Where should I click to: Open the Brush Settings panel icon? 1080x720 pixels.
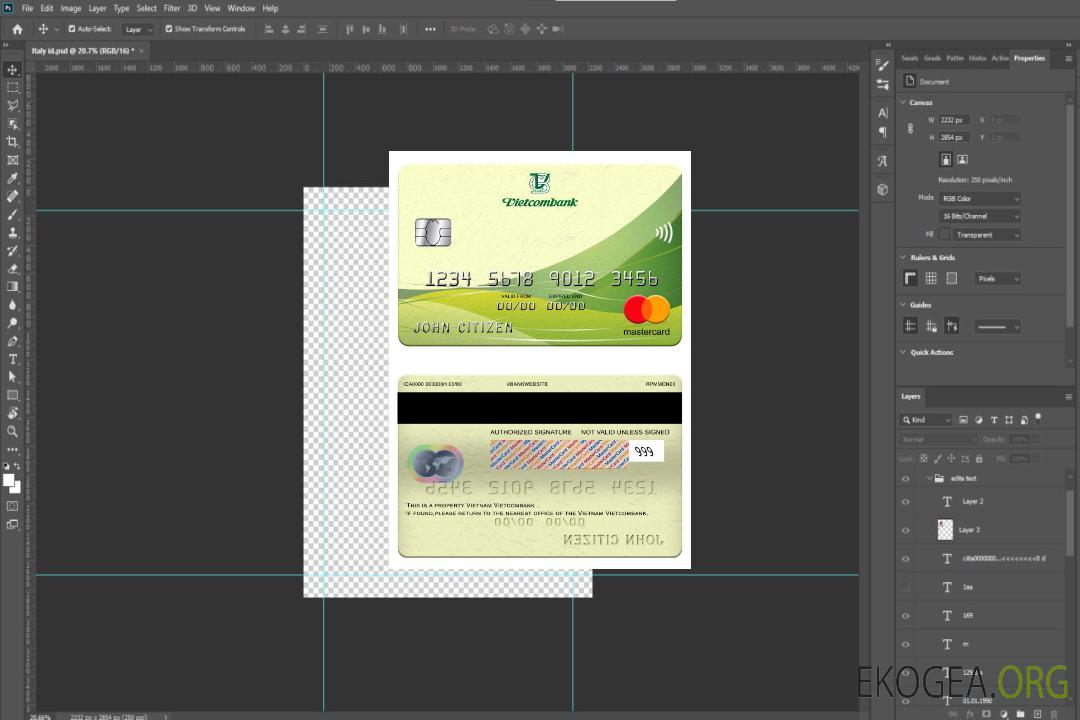pyautogui.click(x=882, y=65)
